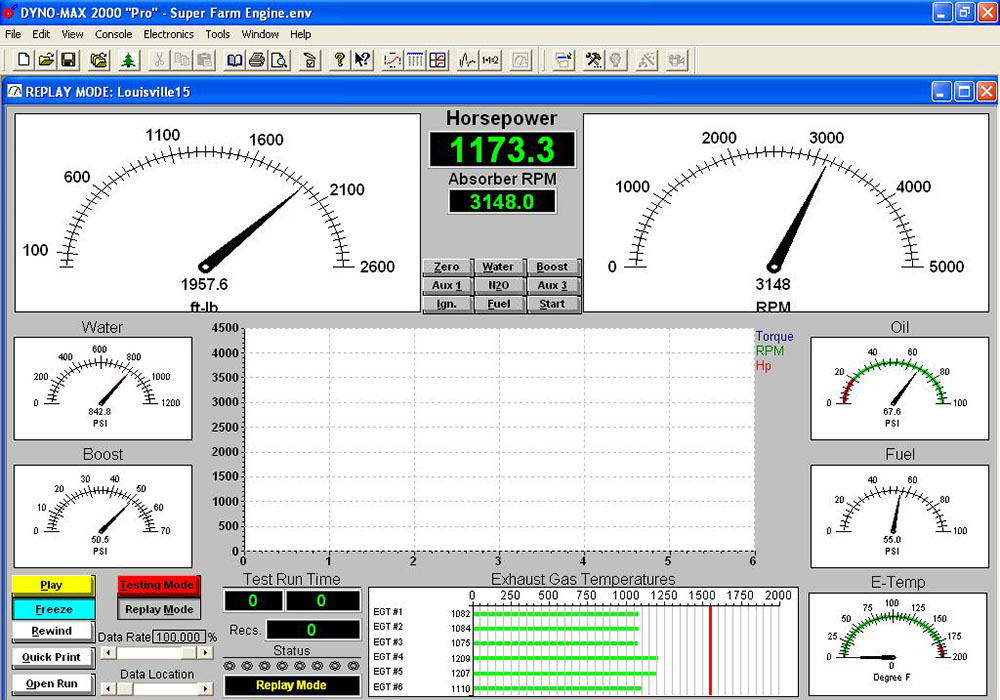This screenshot has width=1000, height=700.
Task: Open the book icon in toolbar
Action: [235, 61]
